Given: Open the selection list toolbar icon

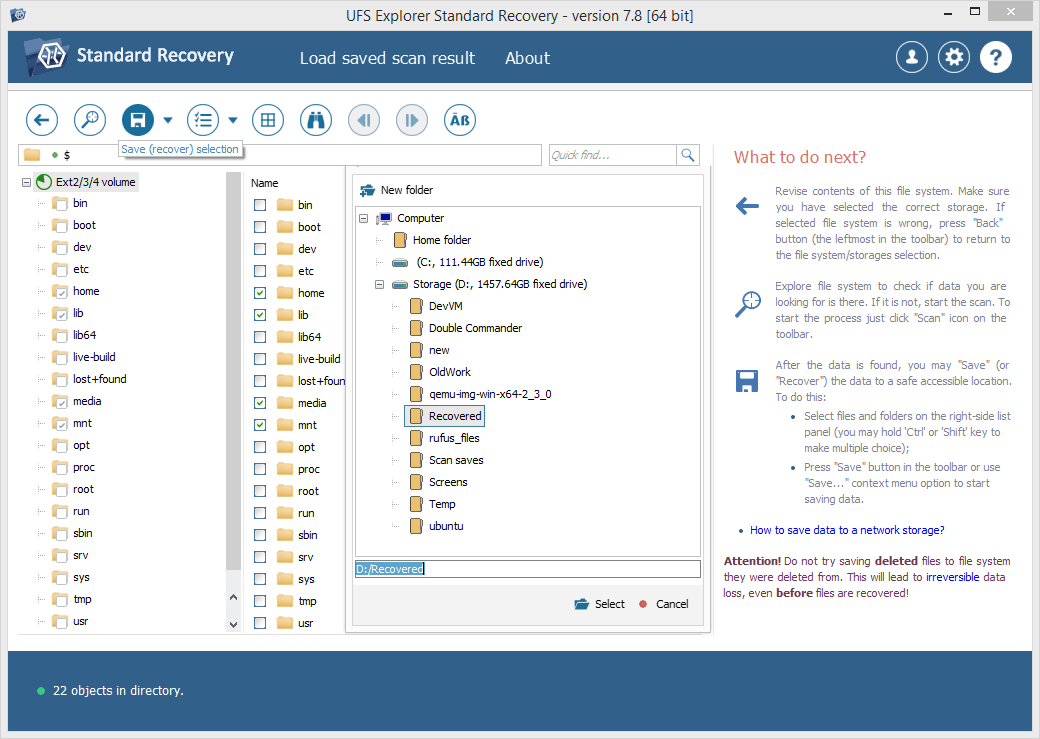Looking at the screenshot, I should click(203, 120).
